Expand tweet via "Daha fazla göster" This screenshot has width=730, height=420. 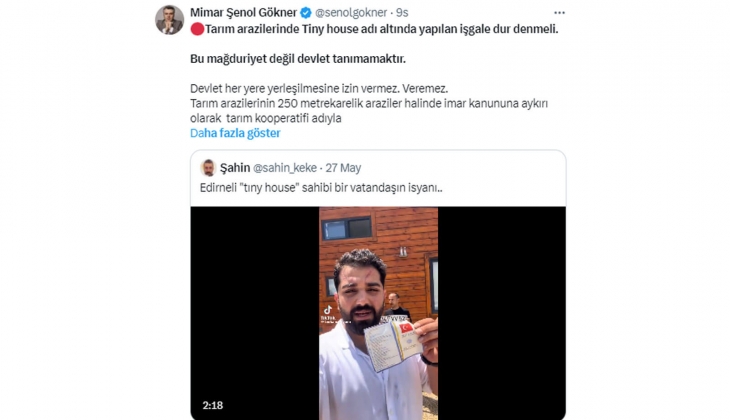click(235, 133)
